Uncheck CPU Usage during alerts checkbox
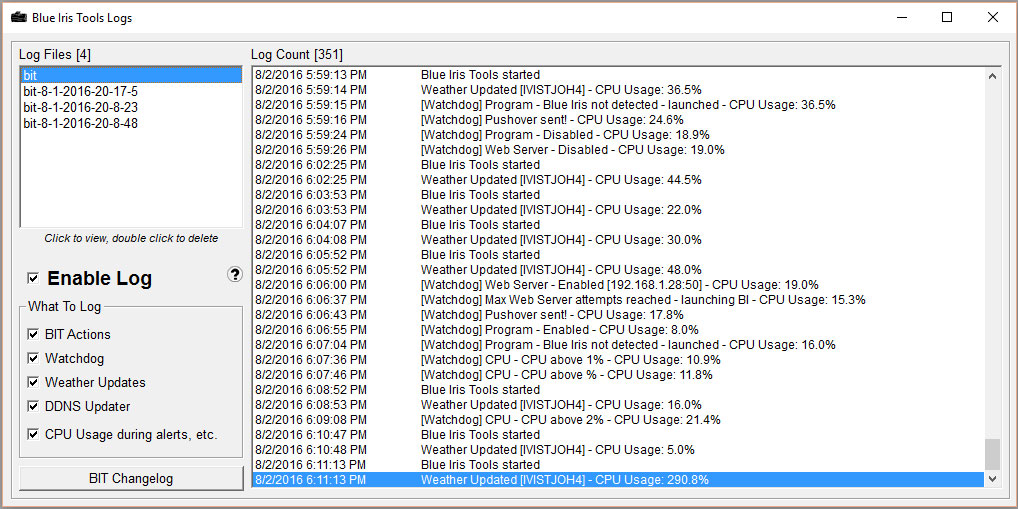The image size is (1018, 509). pos(34,434)
